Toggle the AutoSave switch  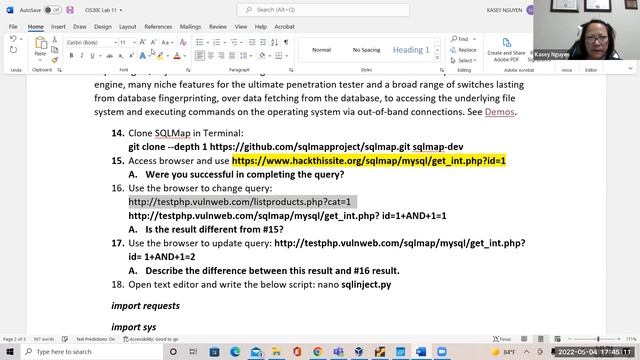pyautogui.click(x=53, y=10)
